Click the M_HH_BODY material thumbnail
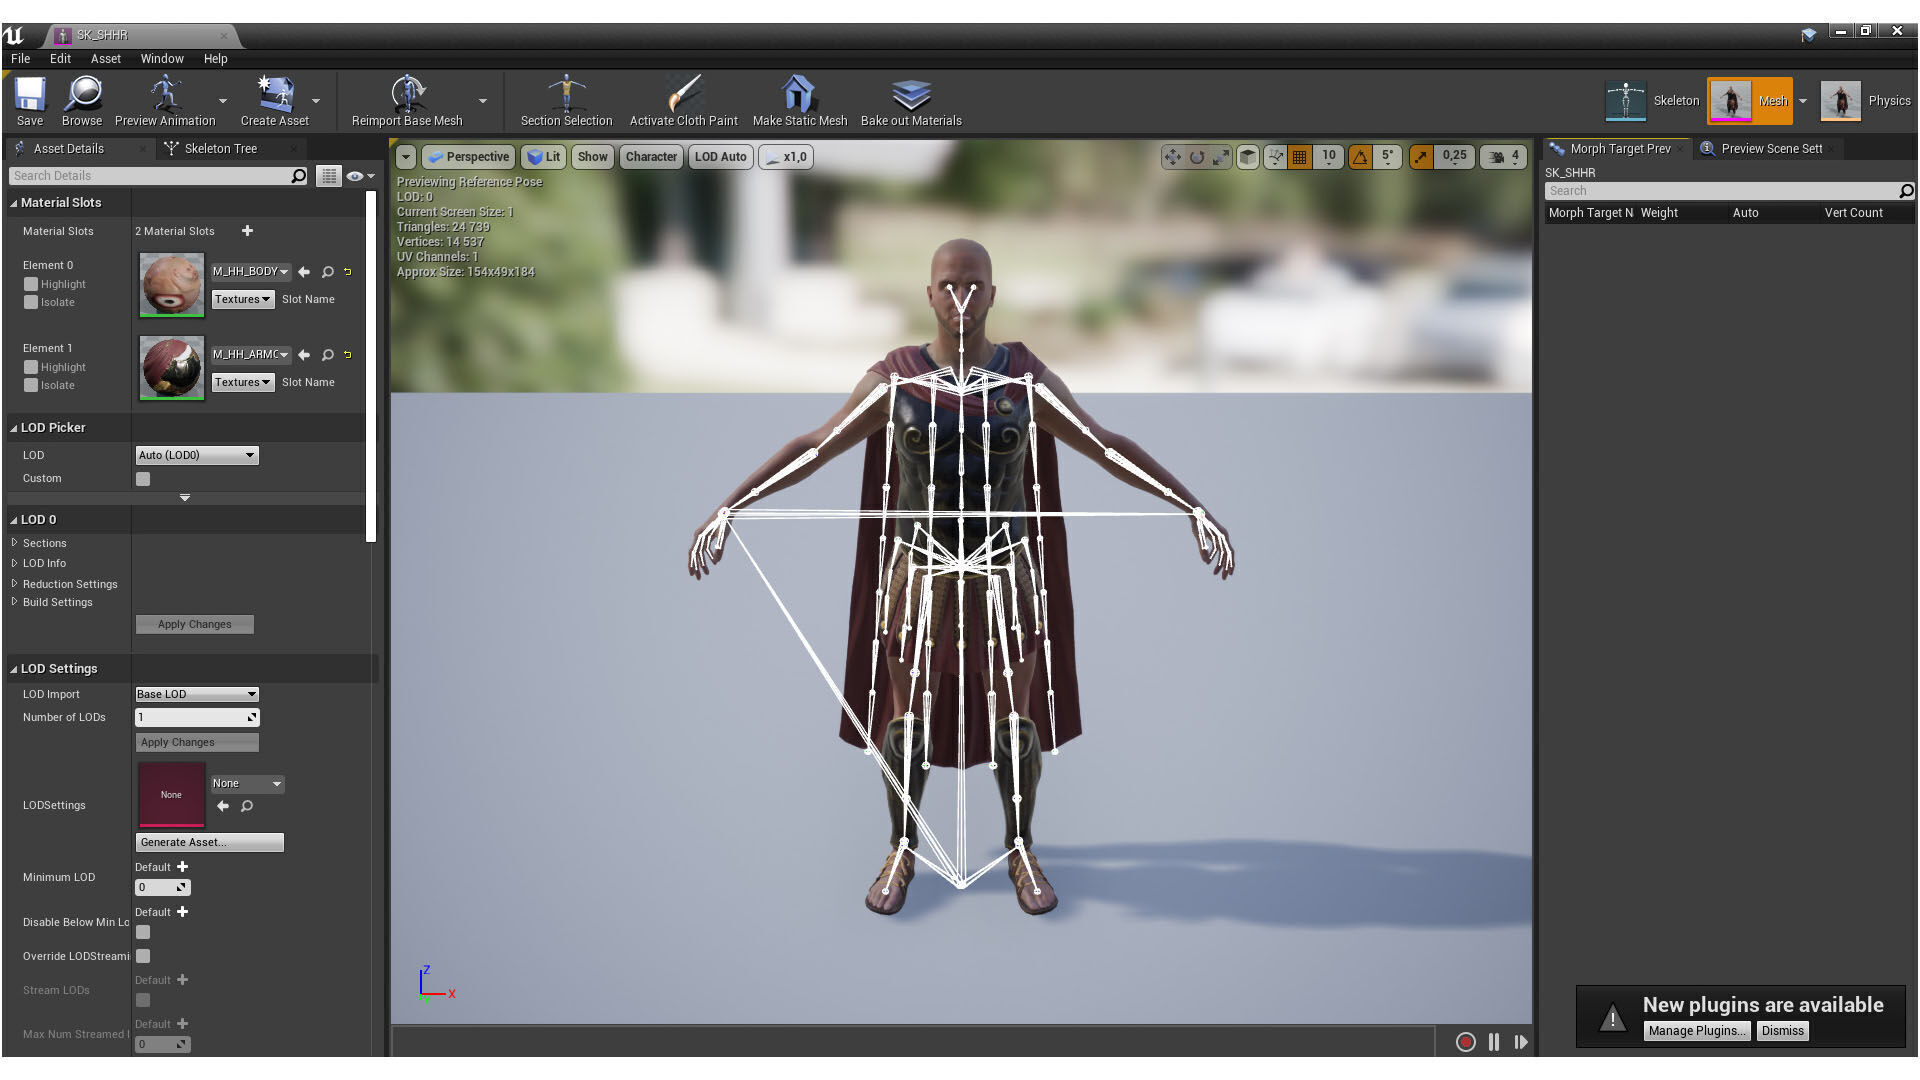Image resolution: width=1920 pixels, height=1080 pixels. 171,285
